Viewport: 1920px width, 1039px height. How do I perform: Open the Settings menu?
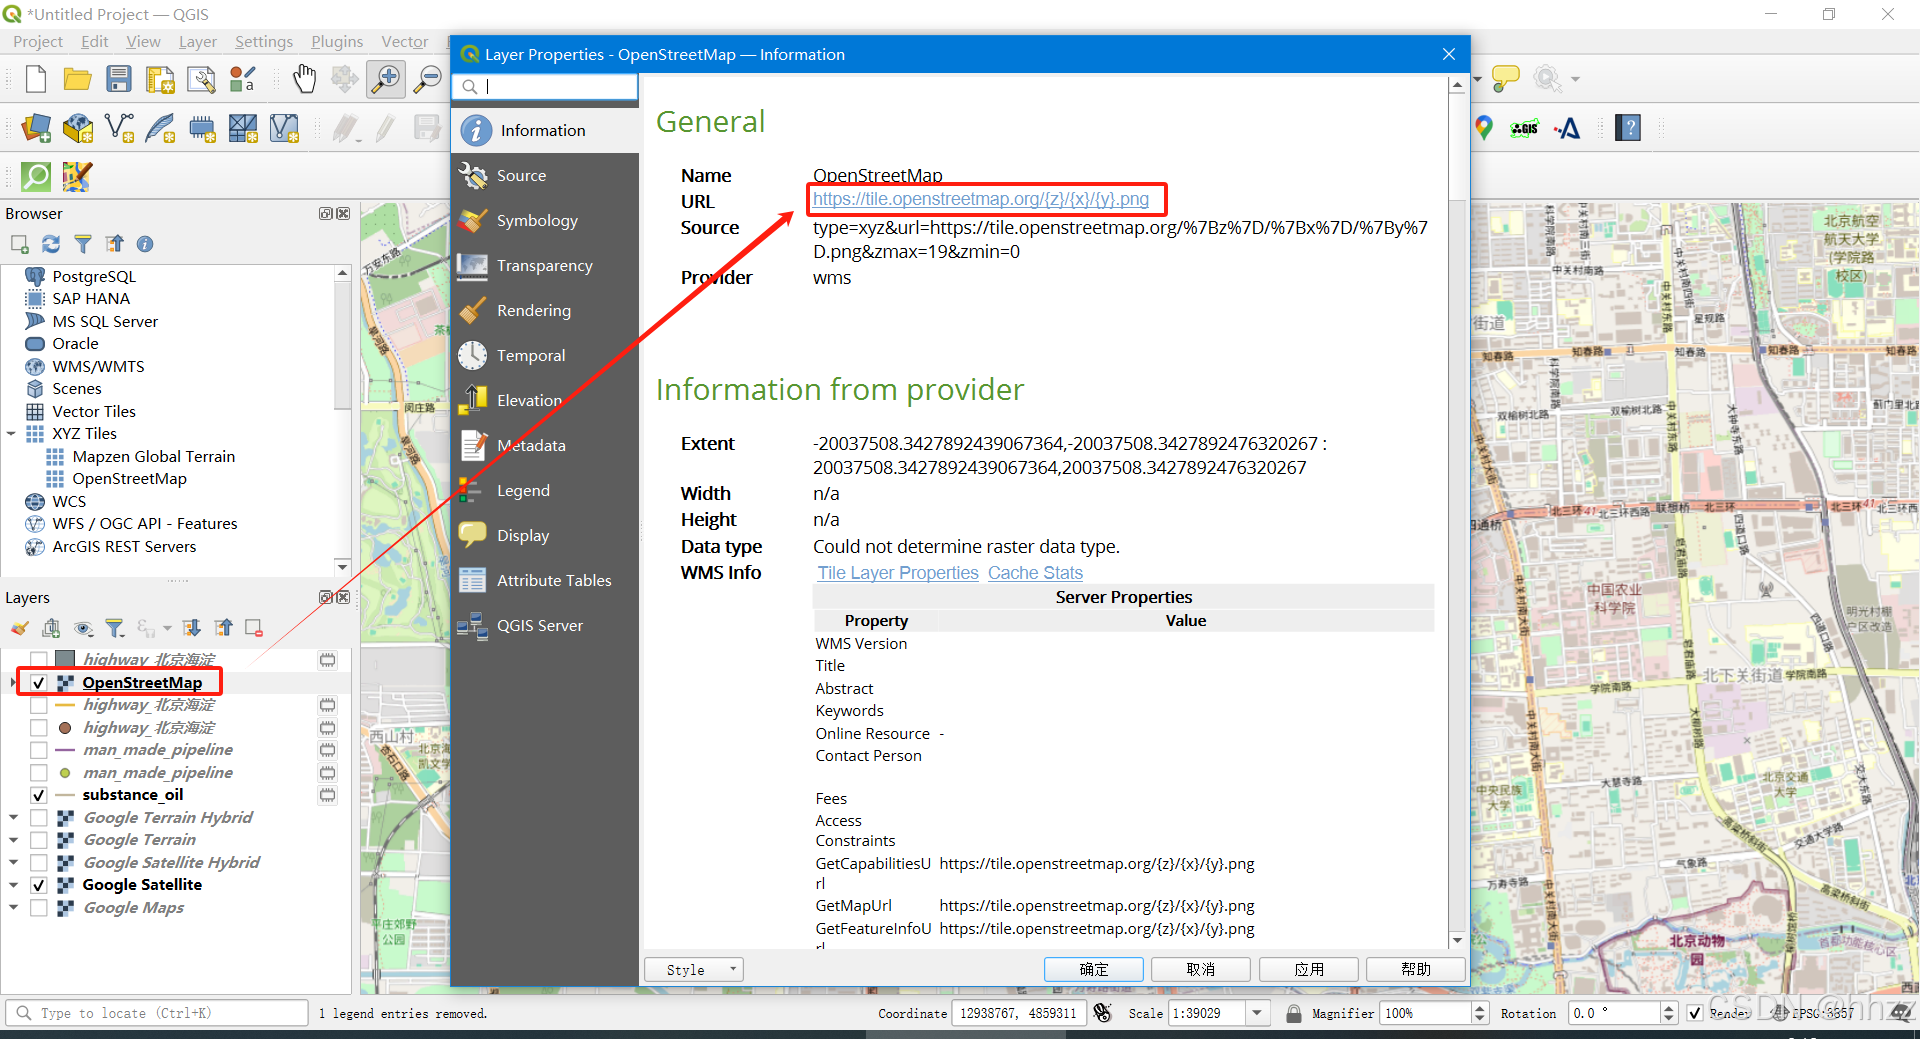pyautogui.click(x=264, y=41)
